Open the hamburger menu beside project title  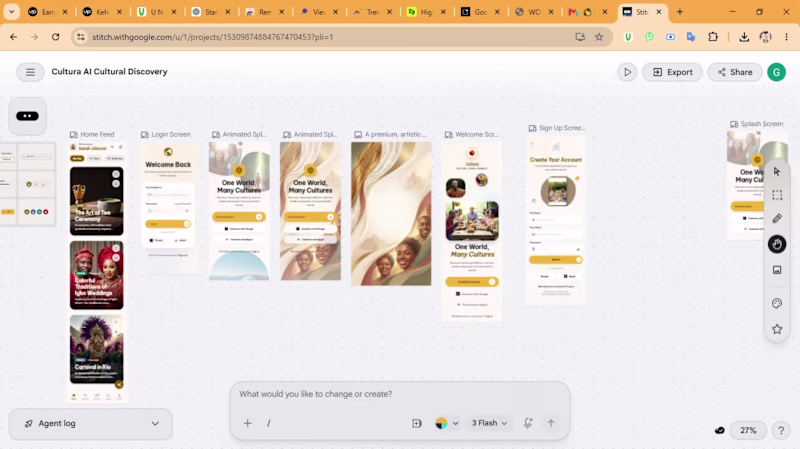pos(30,72)
